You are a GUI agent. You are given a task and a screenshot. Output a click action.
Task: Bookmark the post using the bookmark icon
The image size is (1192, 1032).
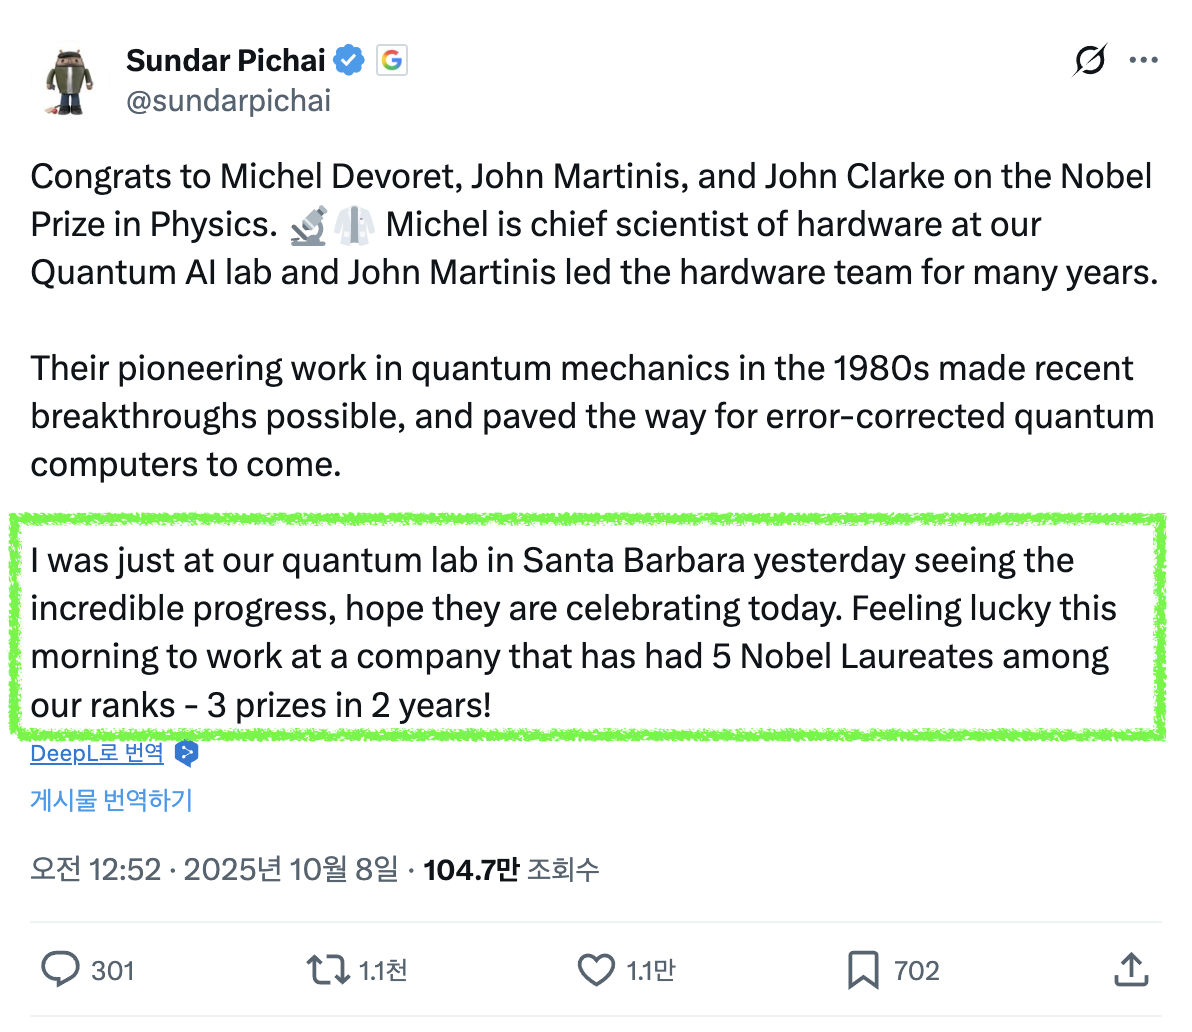point(863,970)
